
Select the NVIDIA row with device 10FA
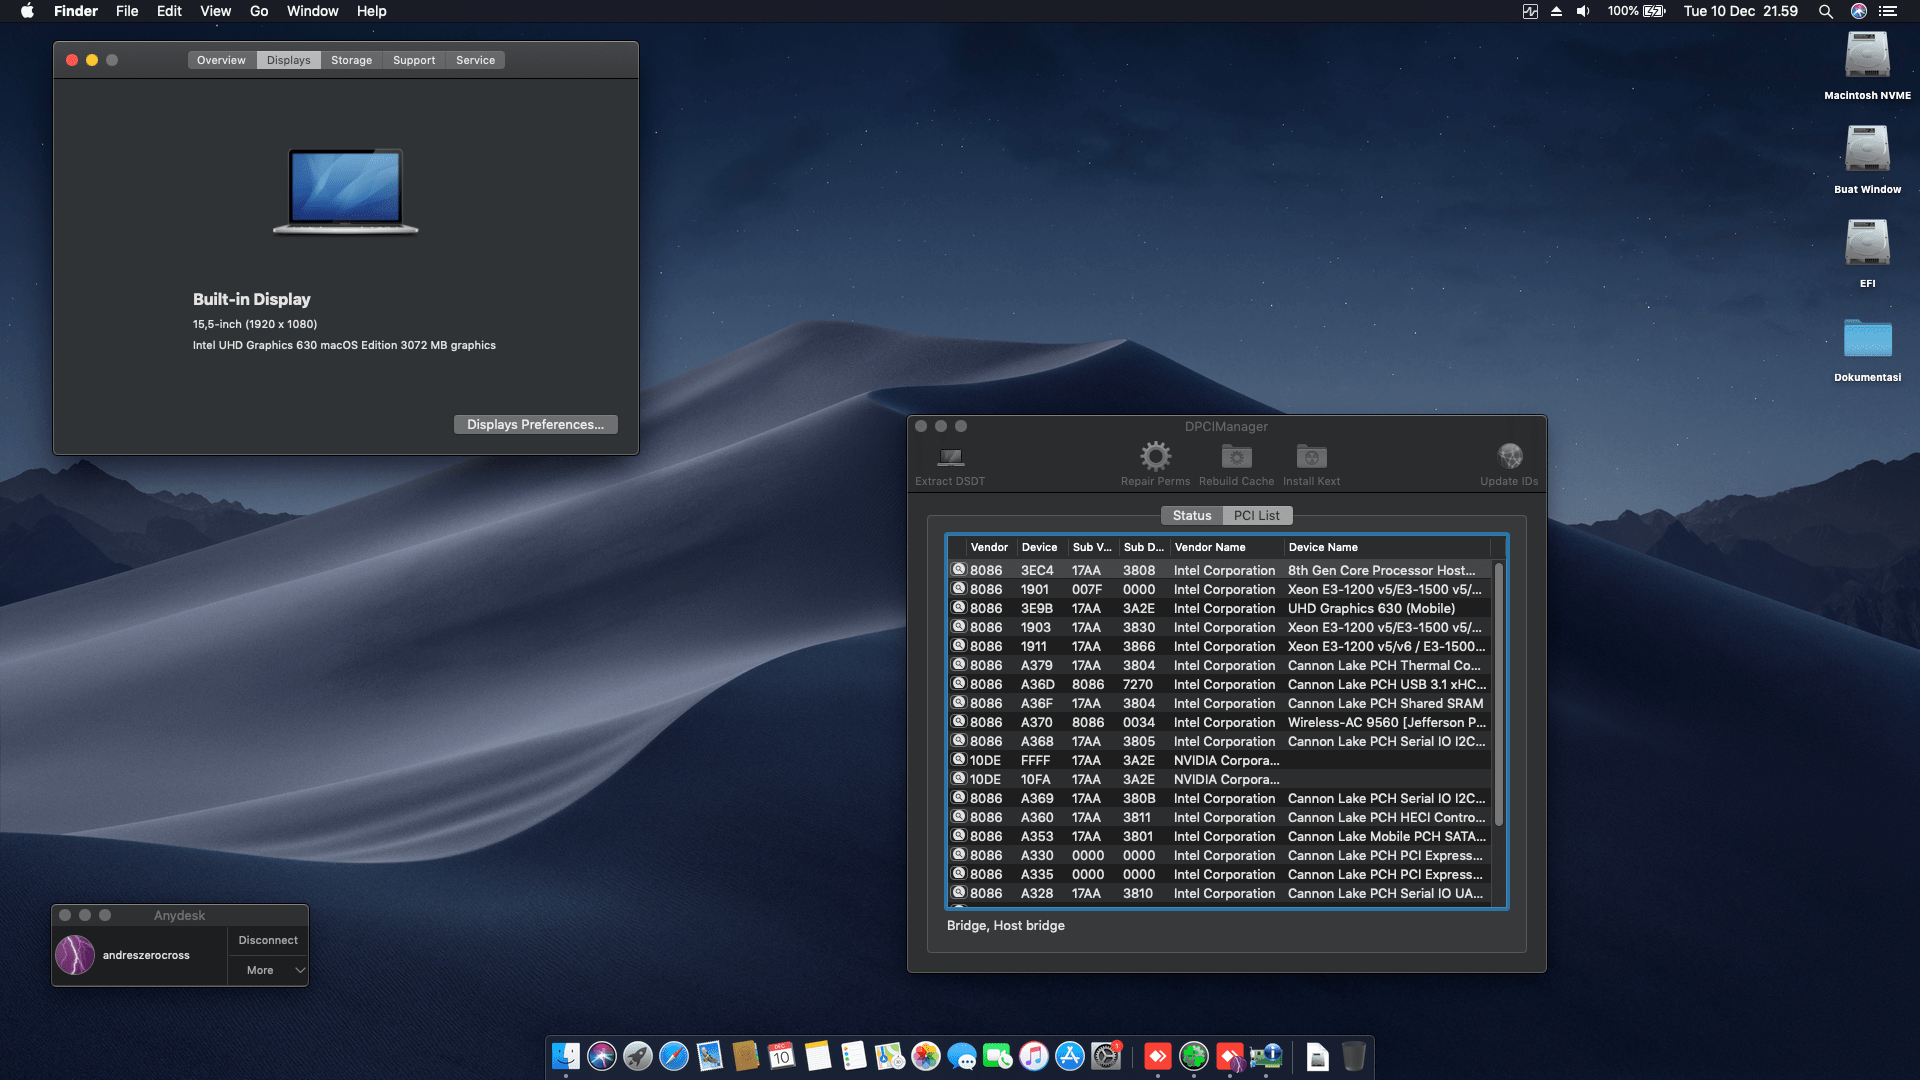(1220, 779)
